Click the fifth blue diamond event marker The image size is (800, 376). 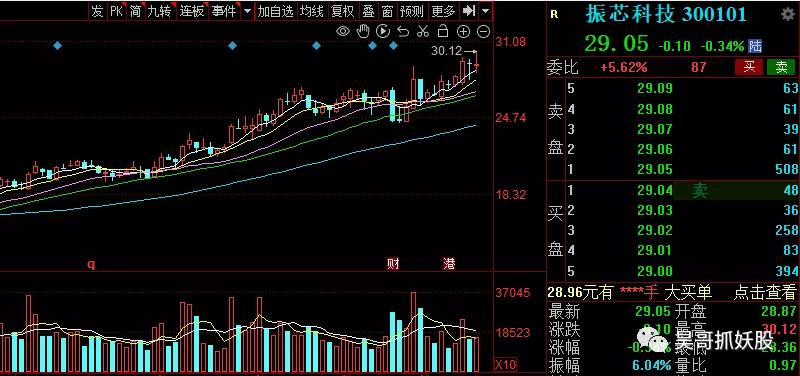393,46
